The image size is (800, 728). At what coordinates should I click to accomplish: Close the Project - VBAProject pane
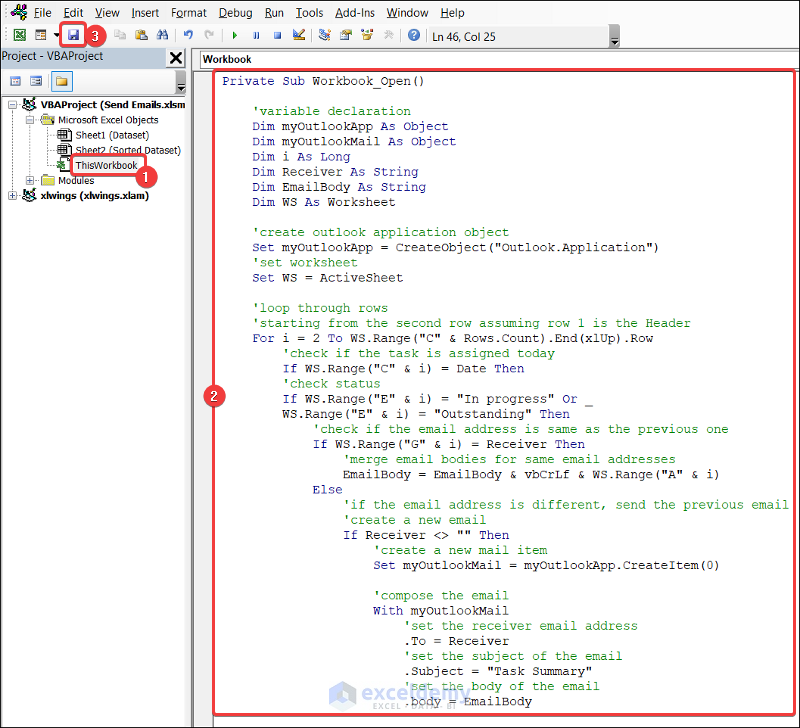coord(176,58)
